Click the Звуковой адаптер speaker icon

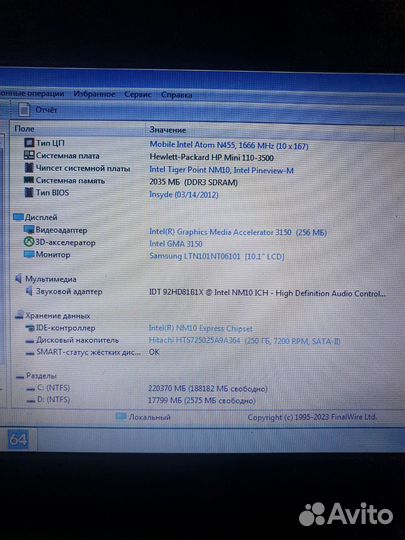point(30,291)
